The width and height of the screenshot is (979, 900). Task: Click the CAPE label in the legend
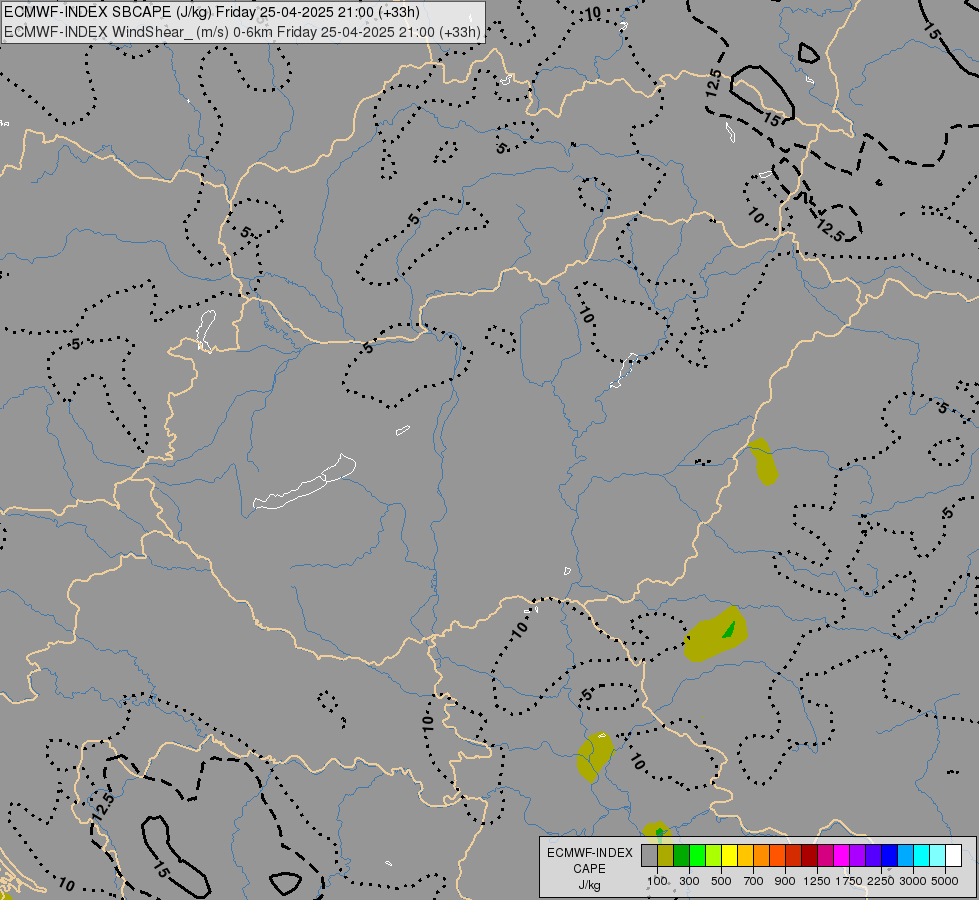tap(589, 869)
